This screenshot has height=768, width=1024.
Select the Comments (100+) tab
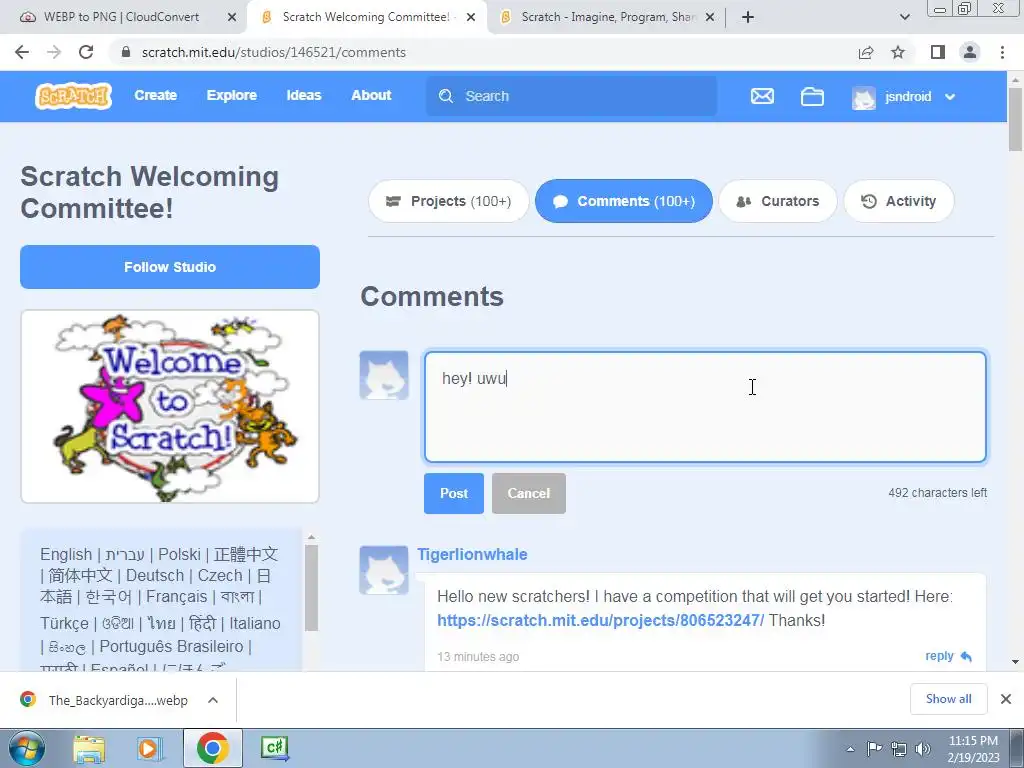(624, 201)
